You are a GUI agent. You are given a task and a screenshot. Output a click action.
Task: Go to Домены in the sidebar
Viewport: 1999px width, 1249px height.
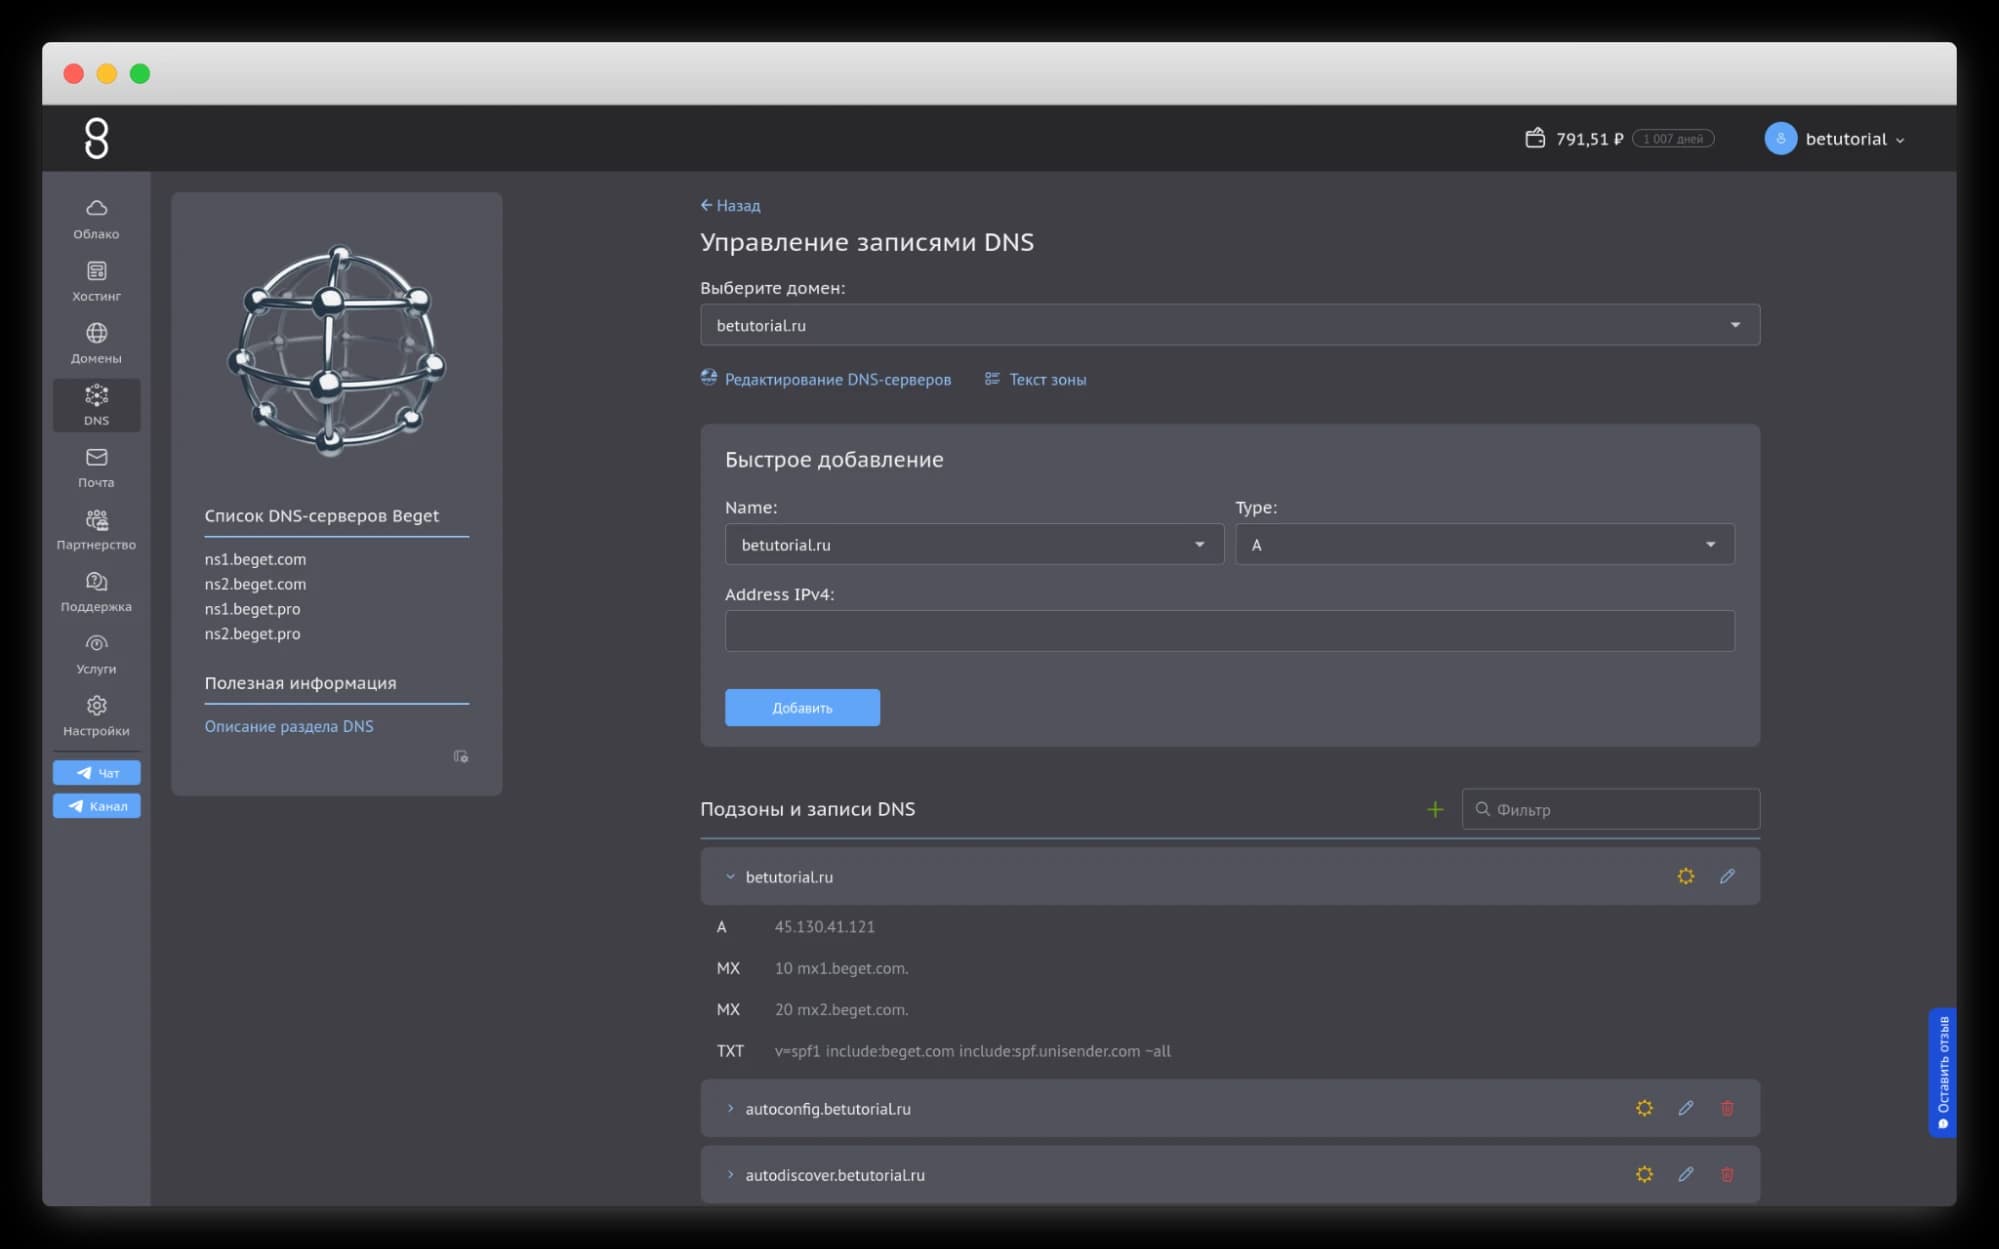[x=96, y=343]
